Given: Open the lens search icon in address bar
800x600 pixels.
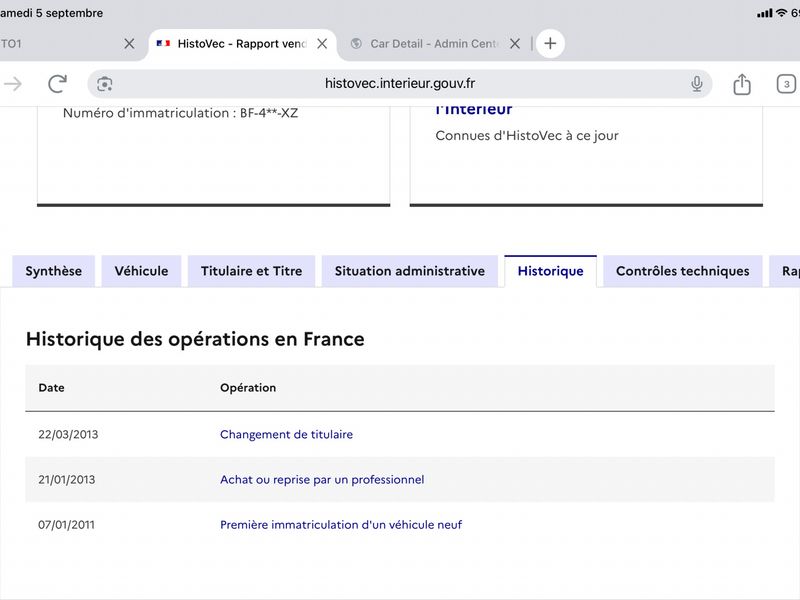Looking at the screenshot, I should tap(105, 84).
